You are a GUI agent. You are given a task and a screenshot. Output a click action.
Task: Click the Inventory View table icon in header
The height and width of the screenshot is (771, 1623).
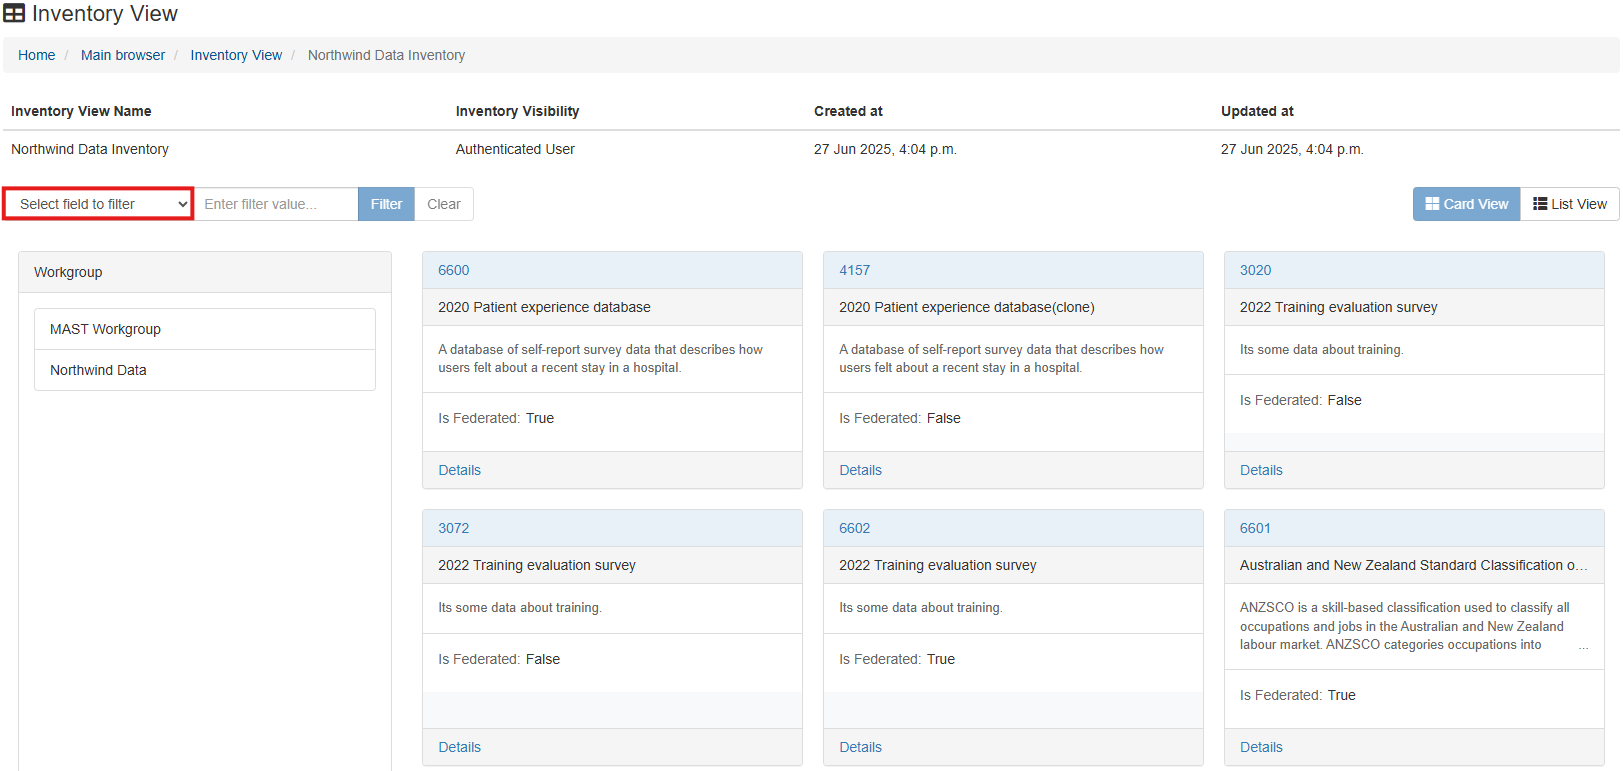pyautogui.click(x=14, y=14)
